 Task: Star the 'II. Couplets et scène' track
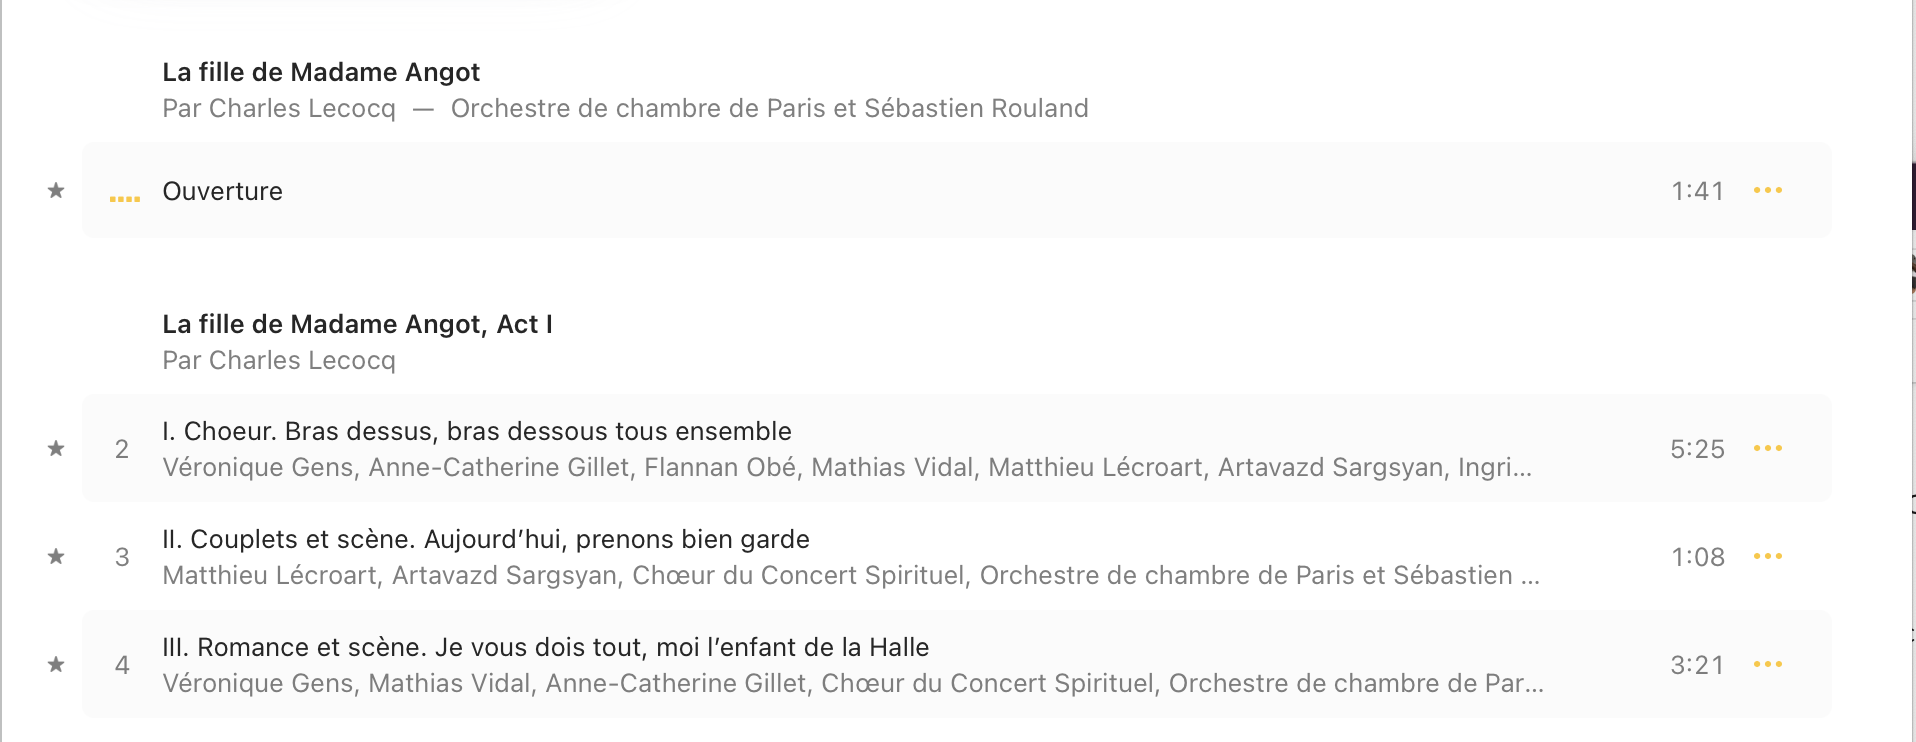click(x=56, y=556)
